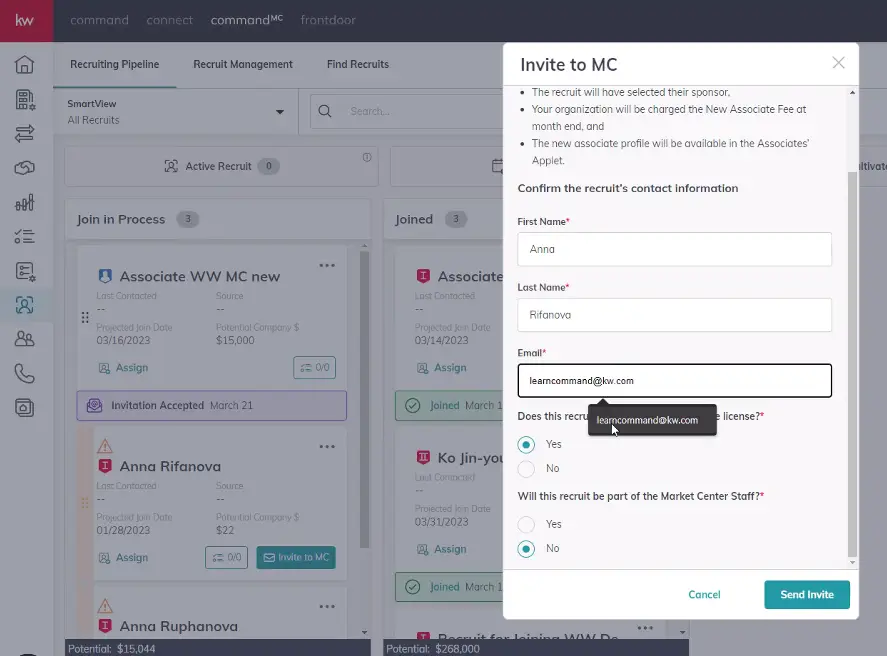The image size is (887, 656).
Task: Open the building settings sidebar icon
Action: click(24, 100)
